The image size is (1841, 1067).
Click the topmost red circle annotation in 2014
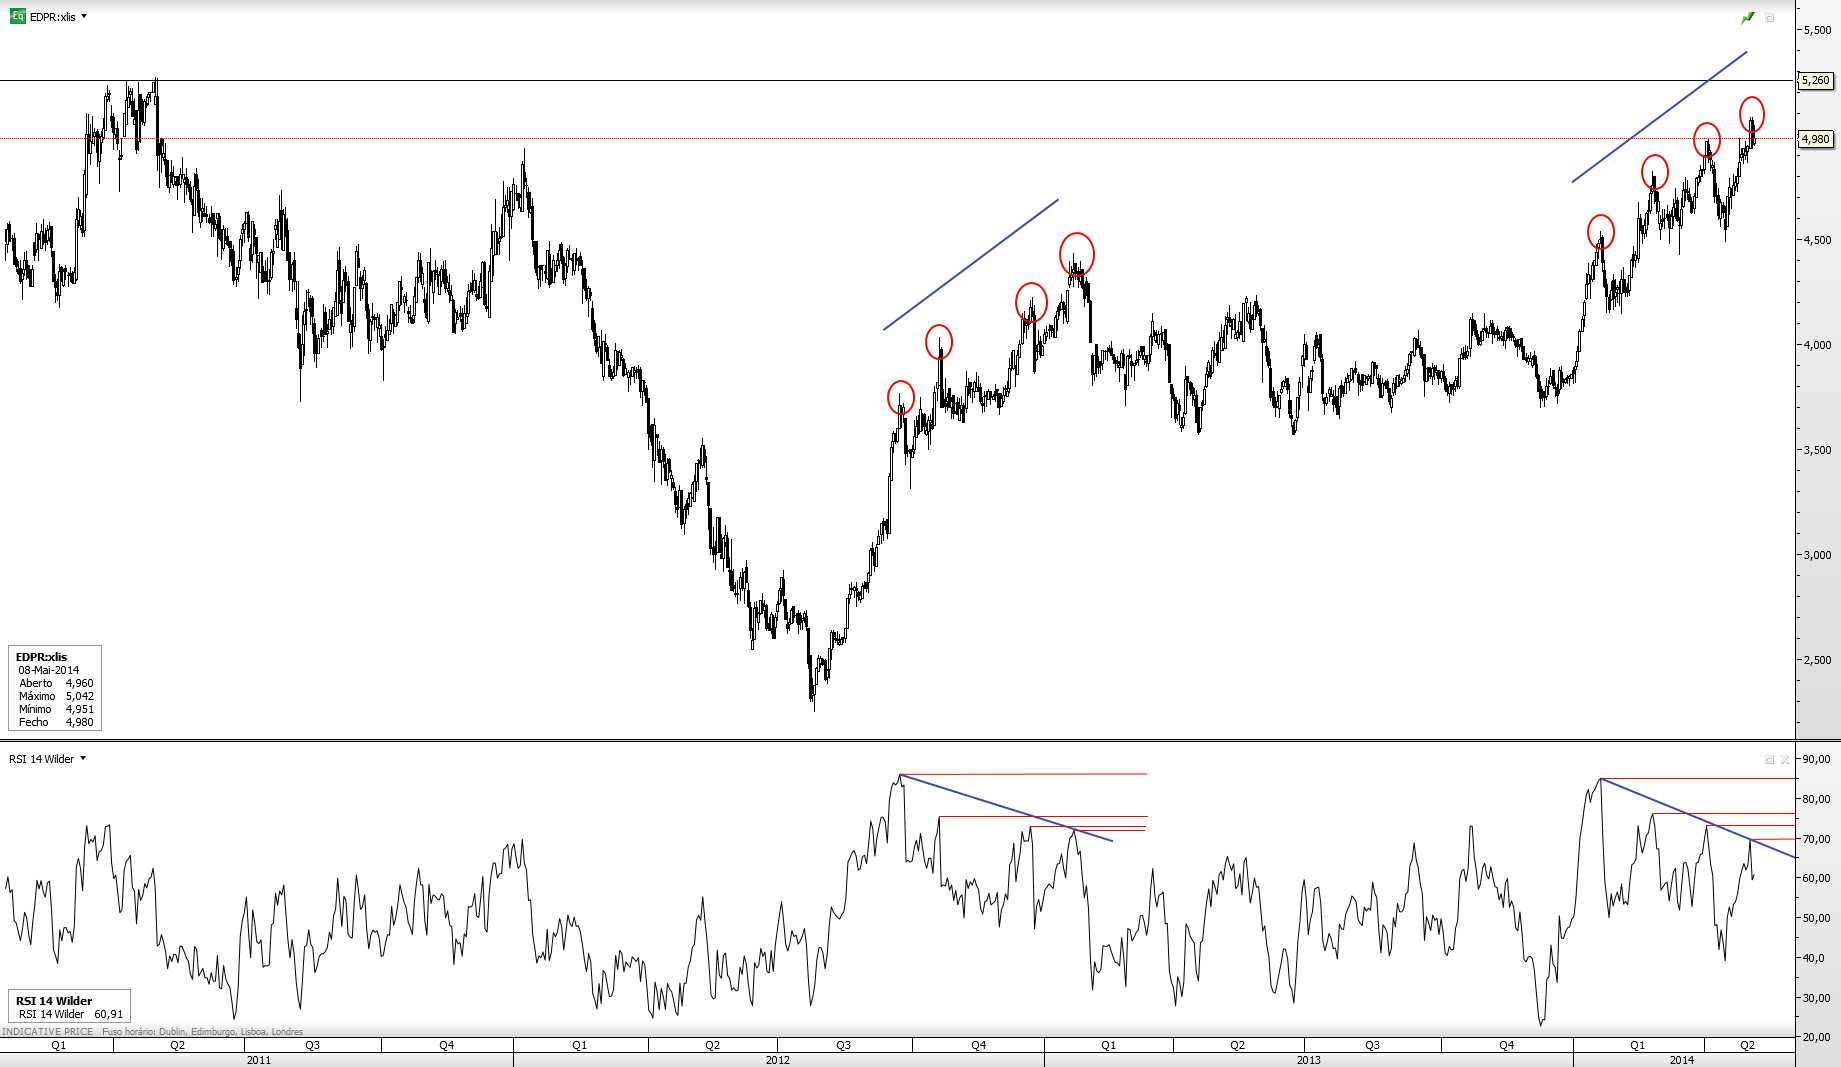click(x=1752, y=114)
